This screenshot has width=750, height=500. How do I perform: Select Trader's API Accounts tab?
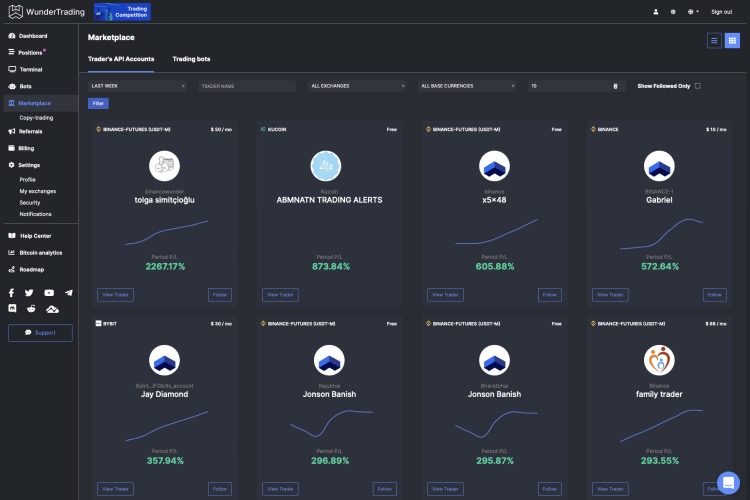coord(121,59)
